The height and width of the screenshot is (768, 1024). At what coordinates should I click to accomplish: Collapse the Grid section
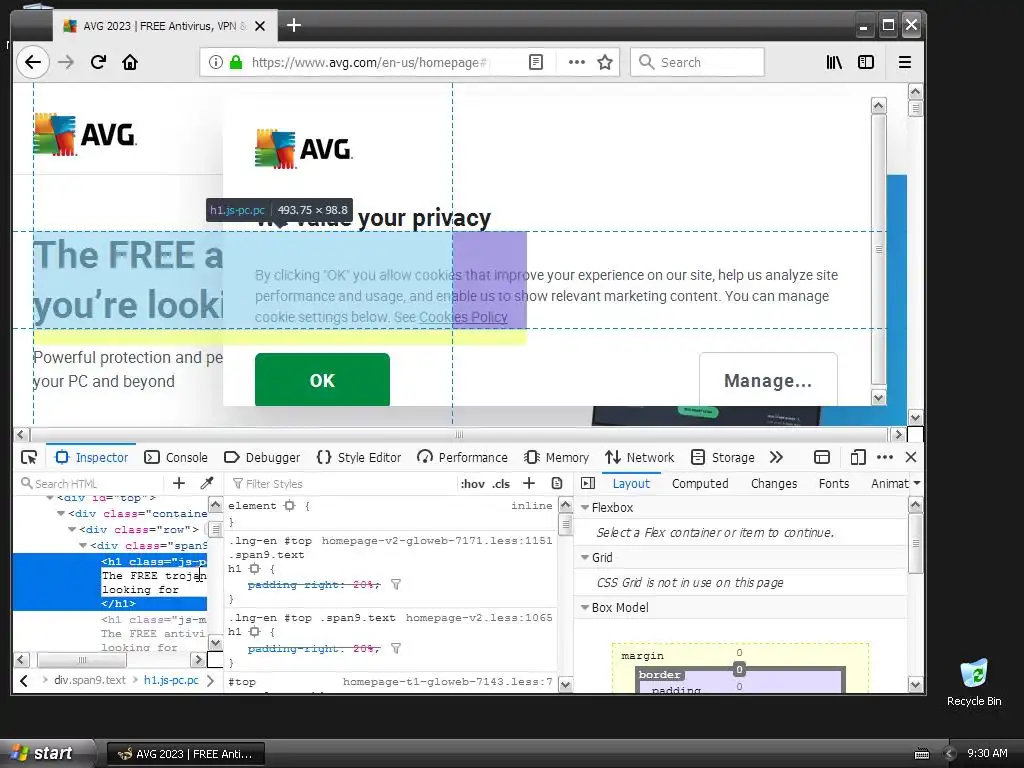pos(585,557)
